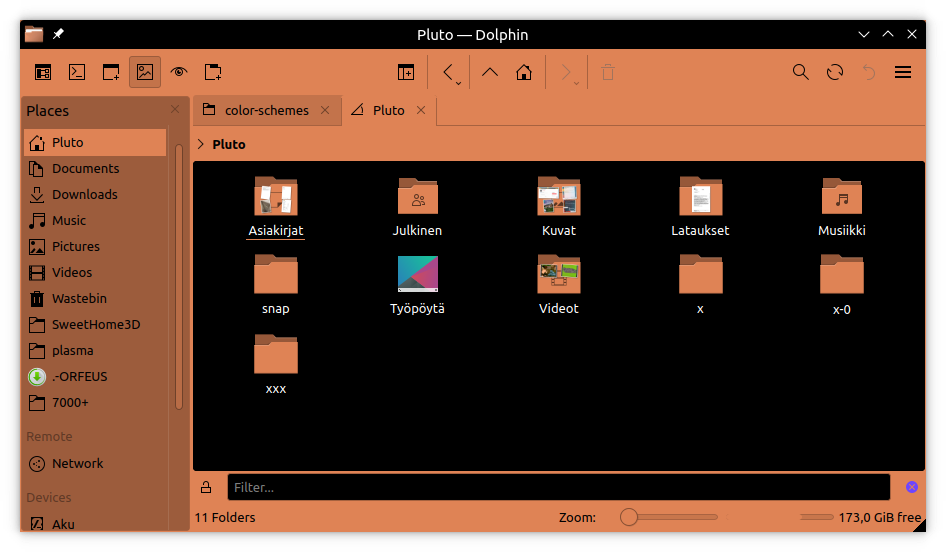The height and width of the screenshot is (552, 946).
Task: Create new folder toolbar icon
Action: coord(213,72)
